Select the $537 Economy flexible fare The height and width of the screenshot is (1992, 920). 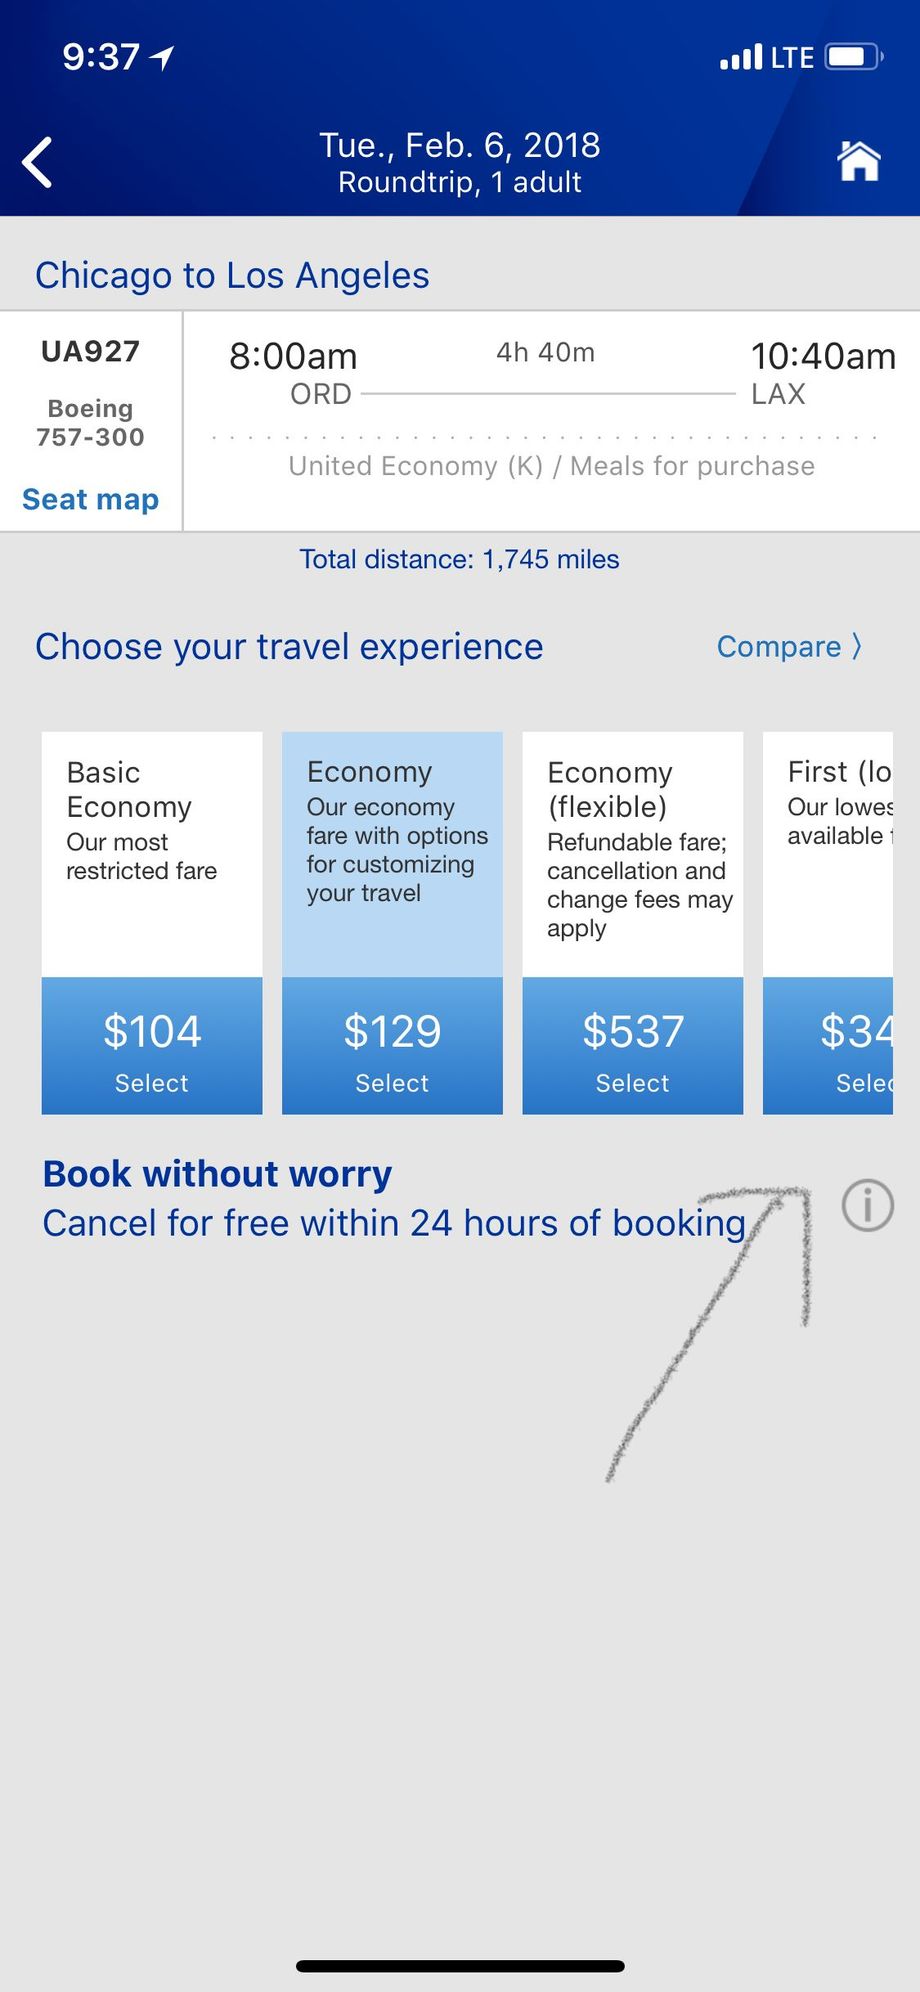(633, 1046)
